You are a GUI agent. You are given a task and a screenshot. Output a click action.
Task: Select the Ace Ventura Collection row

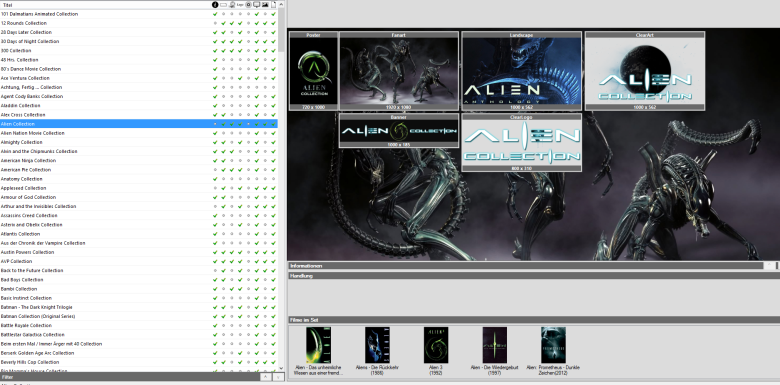[139, 78]
